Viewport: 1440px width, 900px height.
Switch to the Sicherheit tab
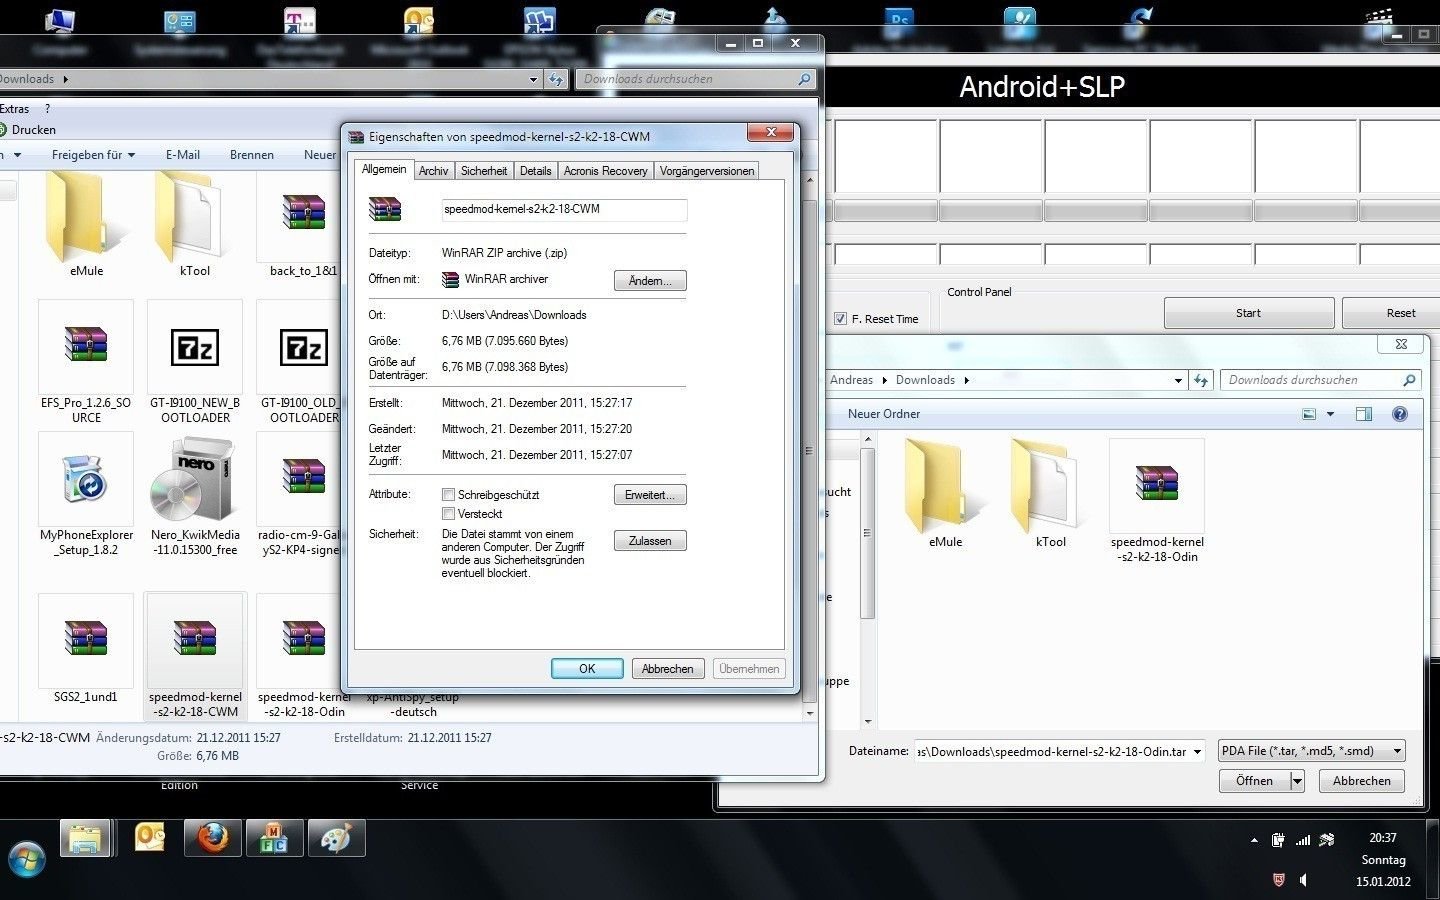(484, 171)
